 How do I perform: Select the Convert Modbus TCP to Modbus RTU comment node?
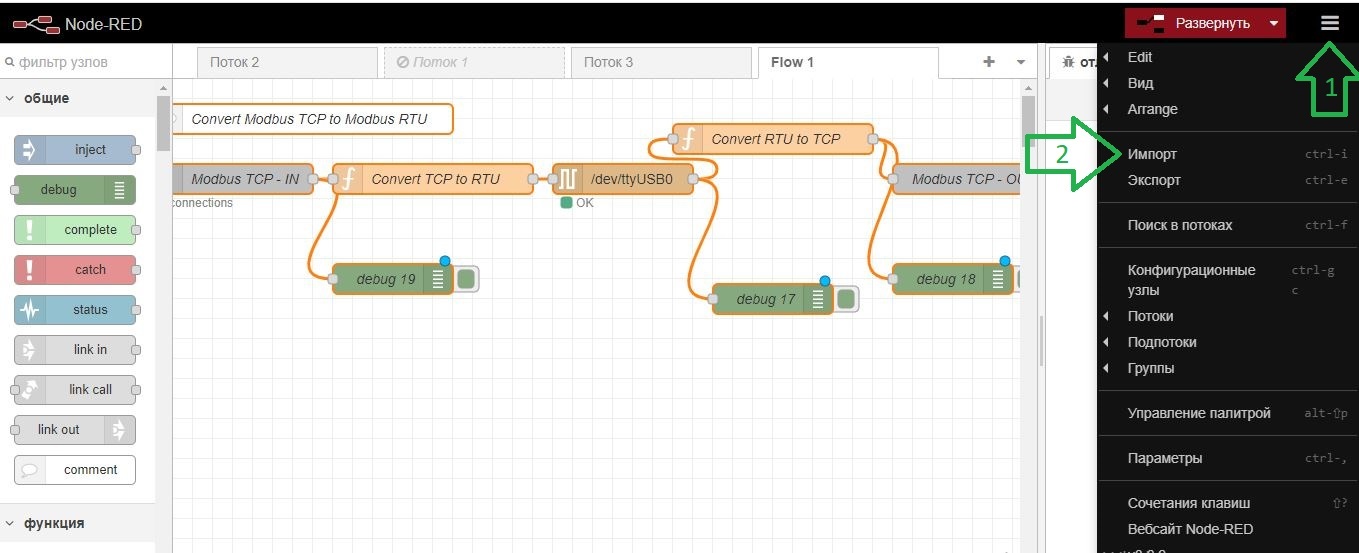coord(313,119)
